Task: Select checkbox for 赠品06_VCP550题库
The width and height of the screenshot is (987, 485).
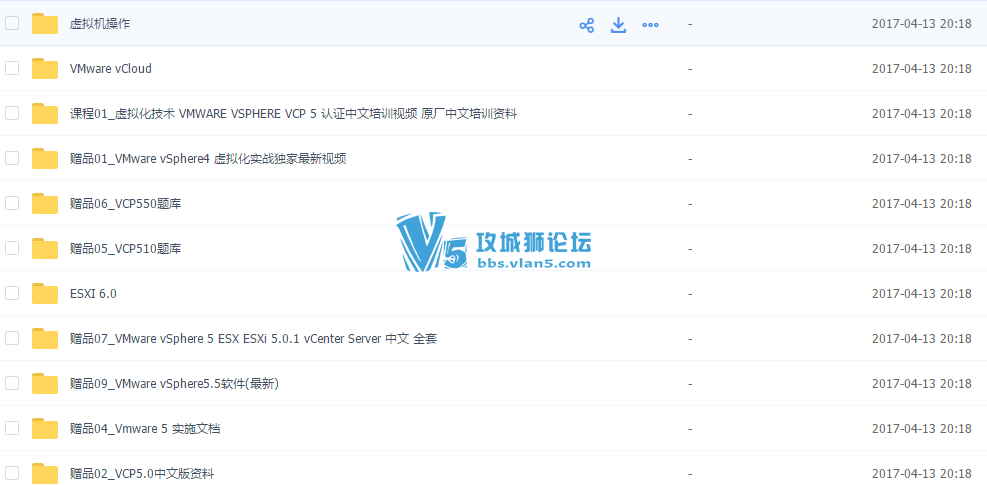Action: (12, 203)
